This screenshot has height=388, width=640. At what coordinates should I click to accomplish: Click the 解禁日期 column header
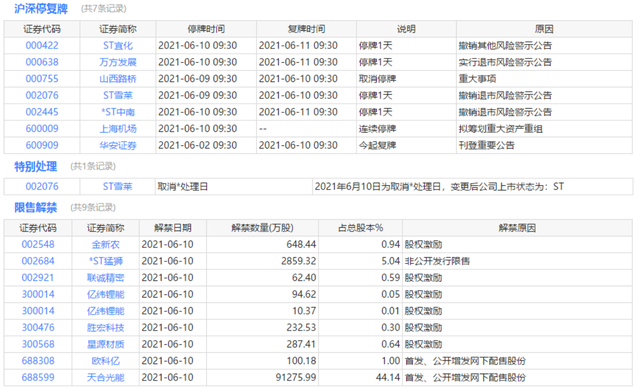pos(173,228)
